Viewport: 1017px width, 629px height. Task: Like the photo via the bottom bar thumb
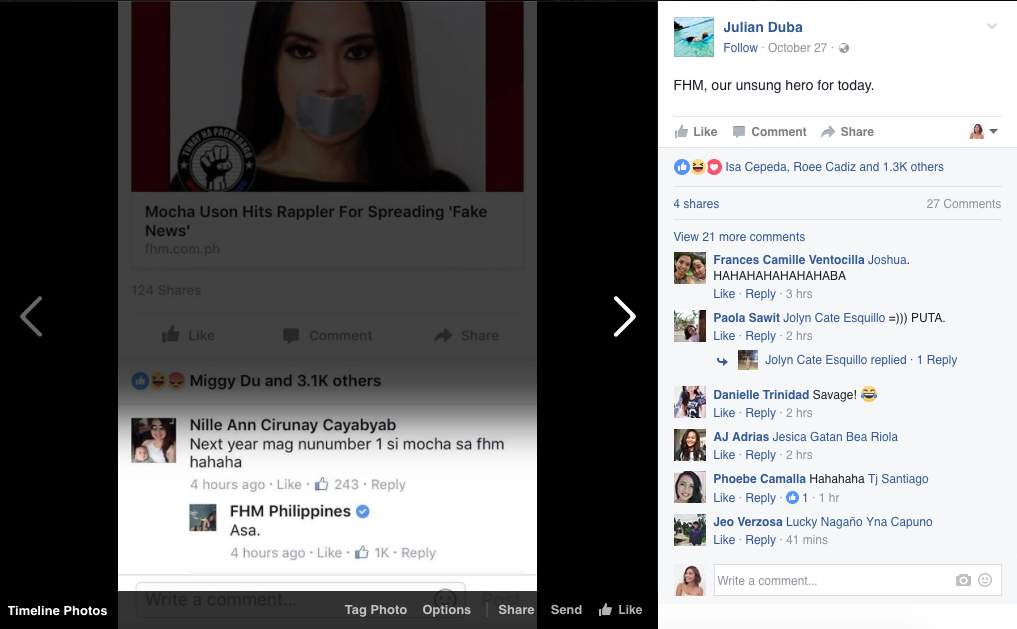620,610
